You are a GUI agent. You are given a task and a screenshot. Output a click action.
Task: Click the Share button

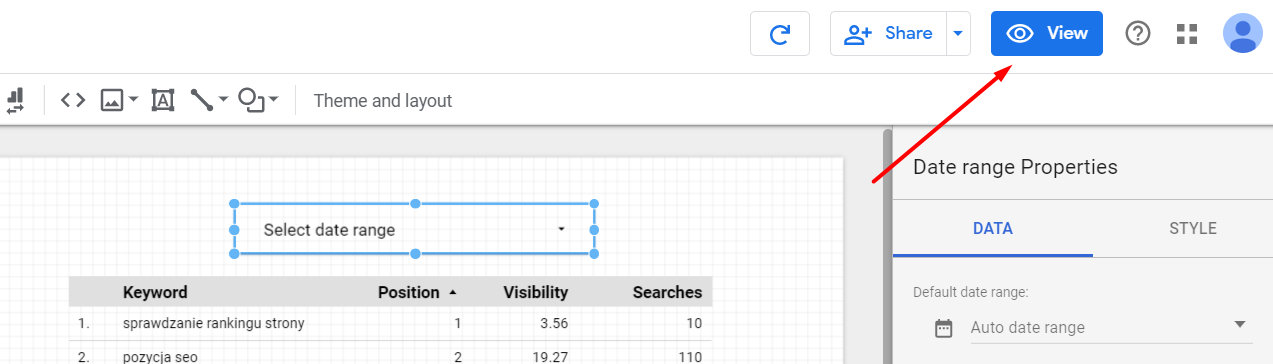pos(889,34)
